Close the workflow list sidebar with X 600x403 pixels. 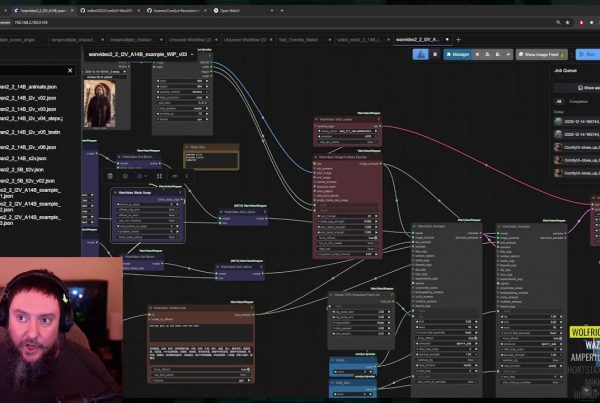point(70,71)
